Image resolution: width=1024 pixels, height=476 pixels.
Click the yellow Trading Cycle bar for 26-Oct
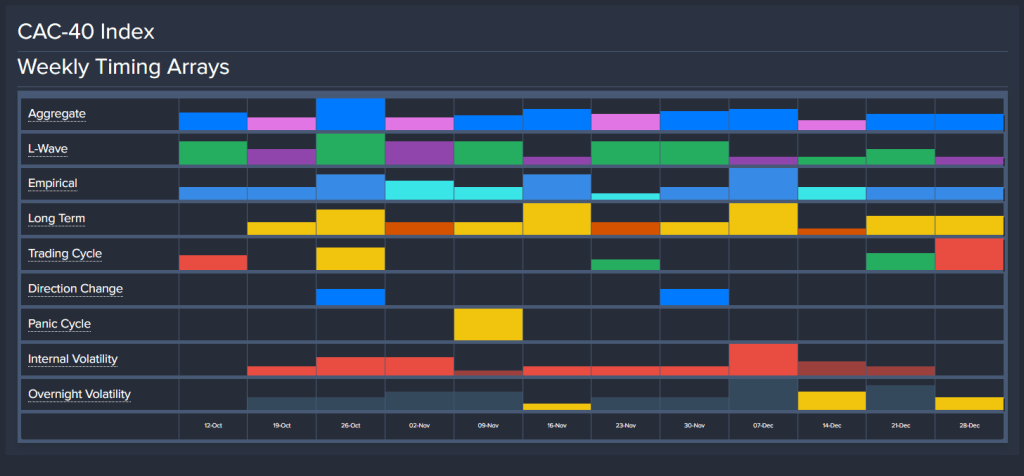tap(351, 259)
